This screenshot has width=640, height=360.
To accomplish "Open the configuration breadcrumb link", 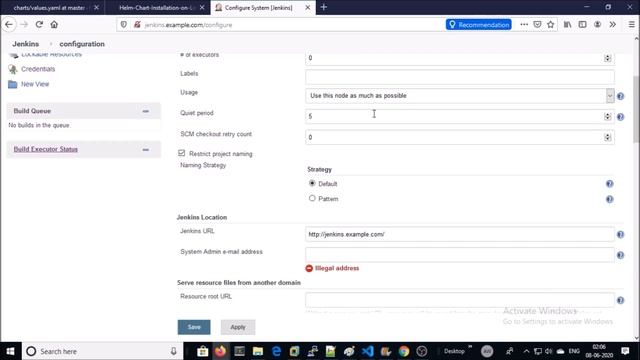I will 82,44.
